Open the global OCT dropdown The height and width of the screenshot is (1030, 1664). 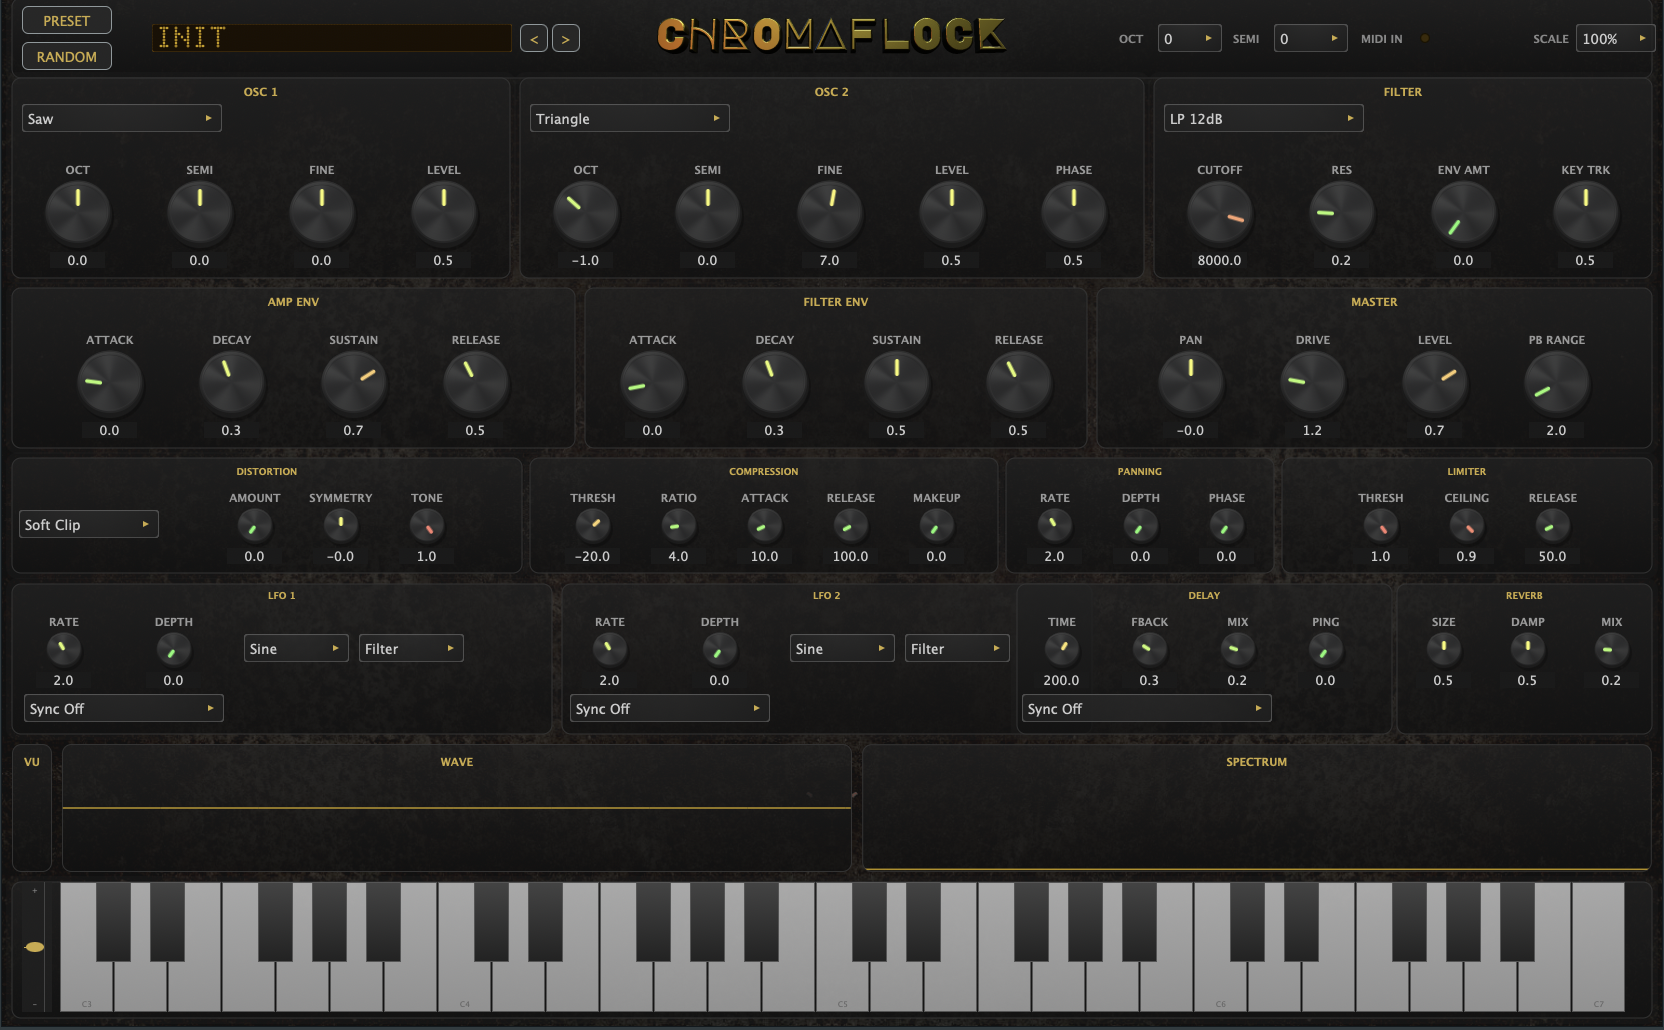(1189, 39)
